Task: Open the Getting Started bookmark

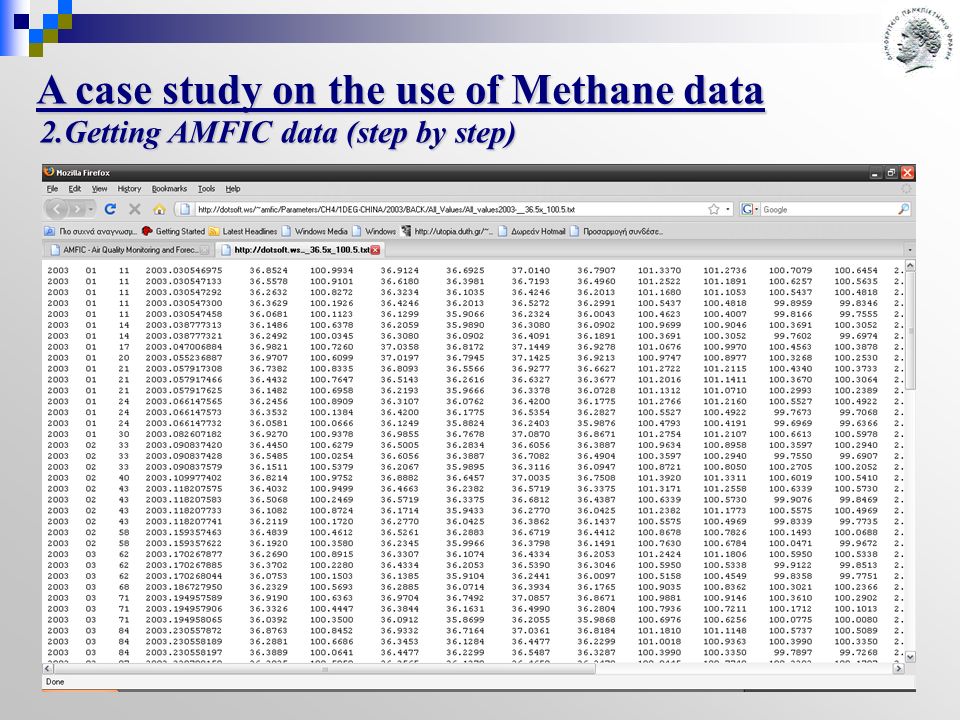Action: 173,231
